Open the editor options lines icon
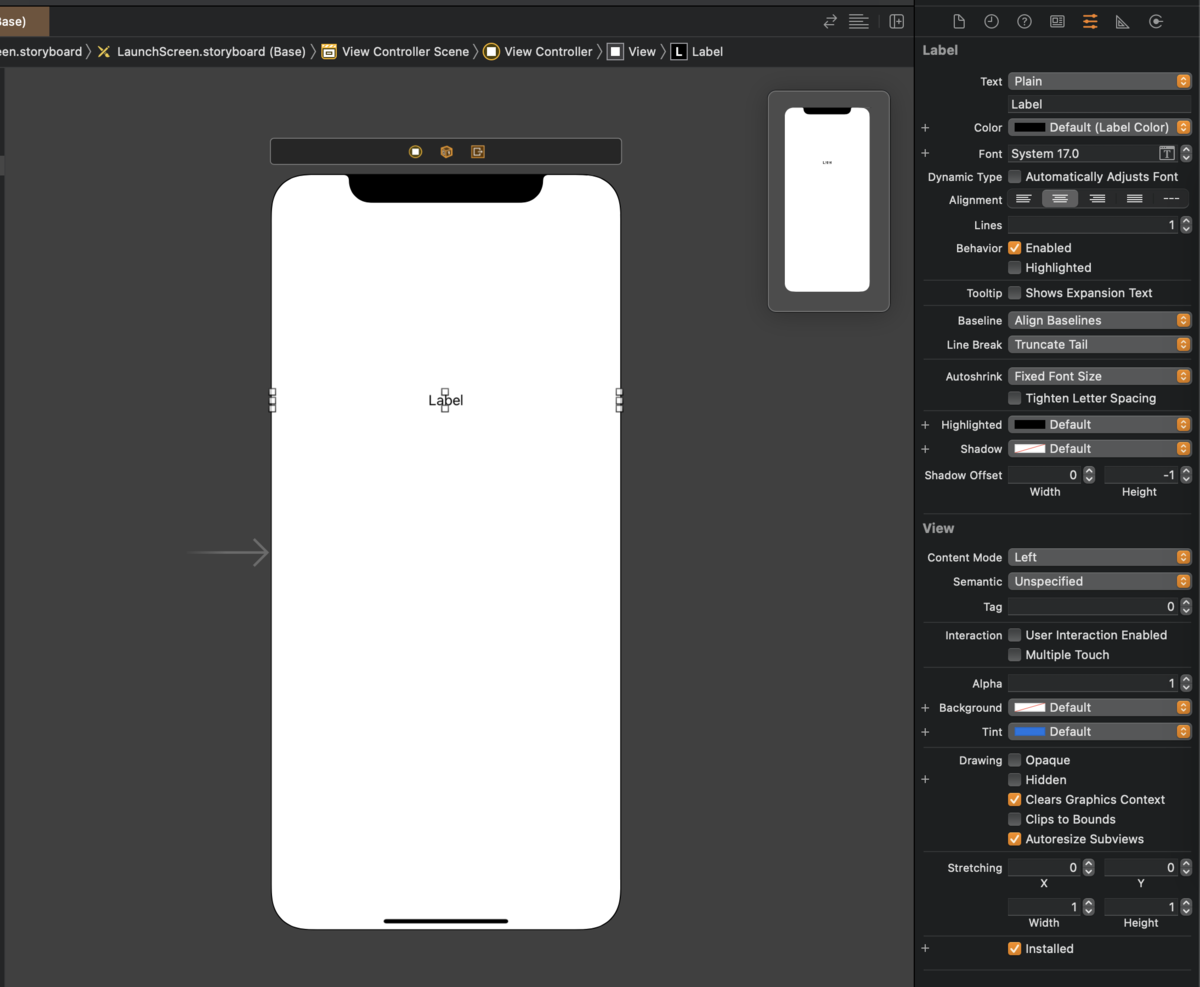Image resolution: width=1200 pixels, height=987 pixels. pyautogui.click(x=859, y=21)
